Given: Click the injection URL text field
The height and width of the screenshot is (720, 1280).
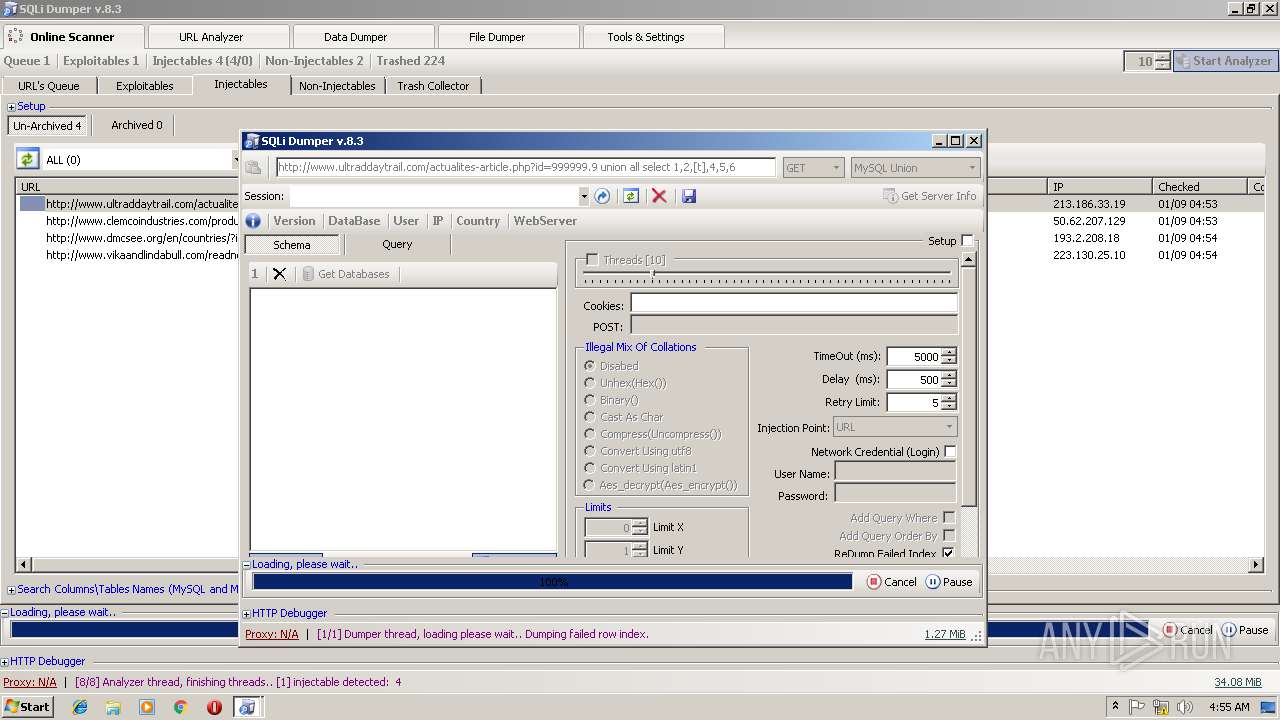Looking at the screenshot, I should tap(526, 168).
